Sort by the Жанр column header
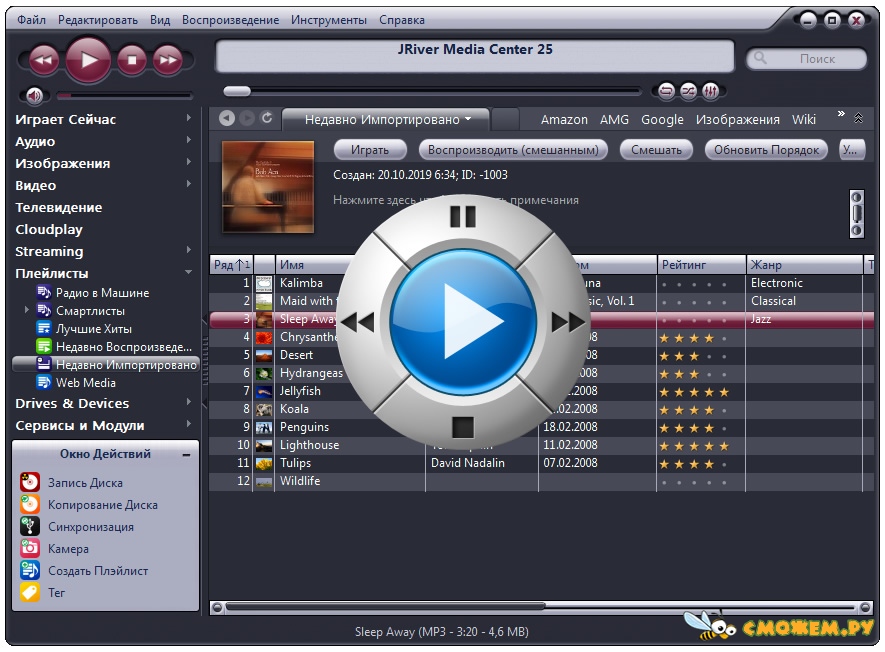The image size is (885, 652). 805,265
